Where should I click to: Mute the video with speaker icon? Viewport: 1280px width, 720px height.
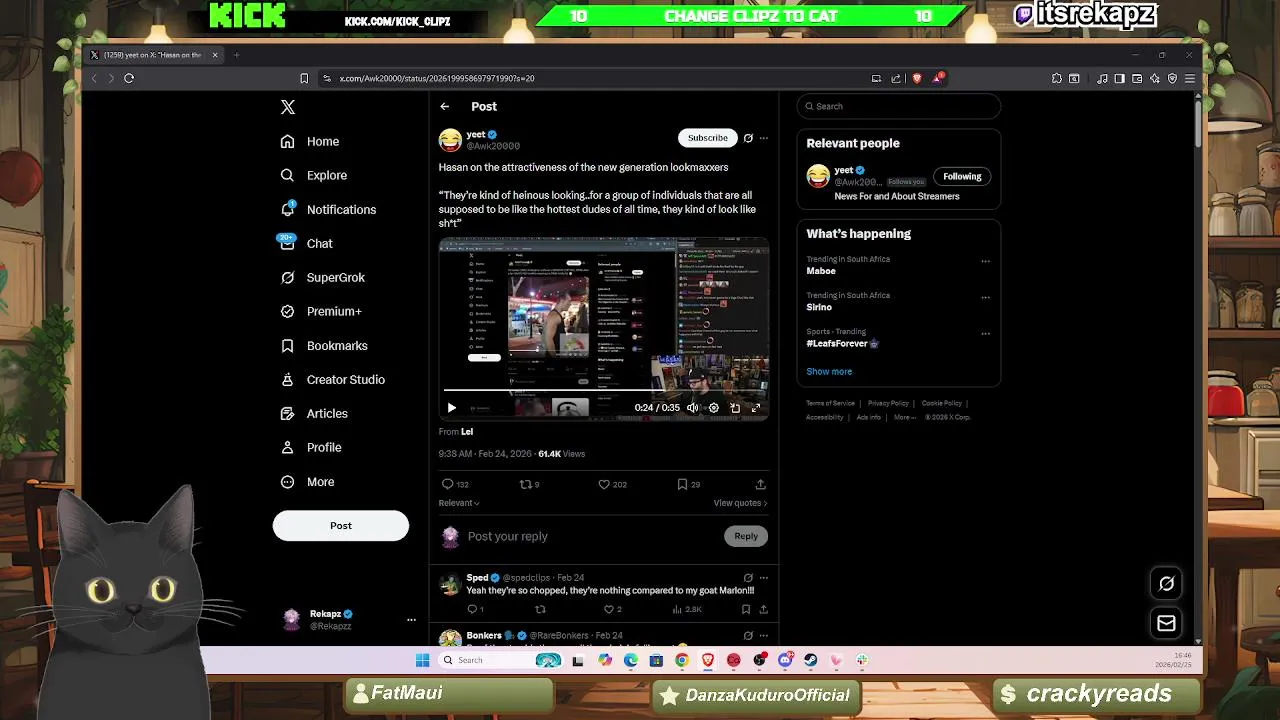pyautogui.click(x=692, y=408)
